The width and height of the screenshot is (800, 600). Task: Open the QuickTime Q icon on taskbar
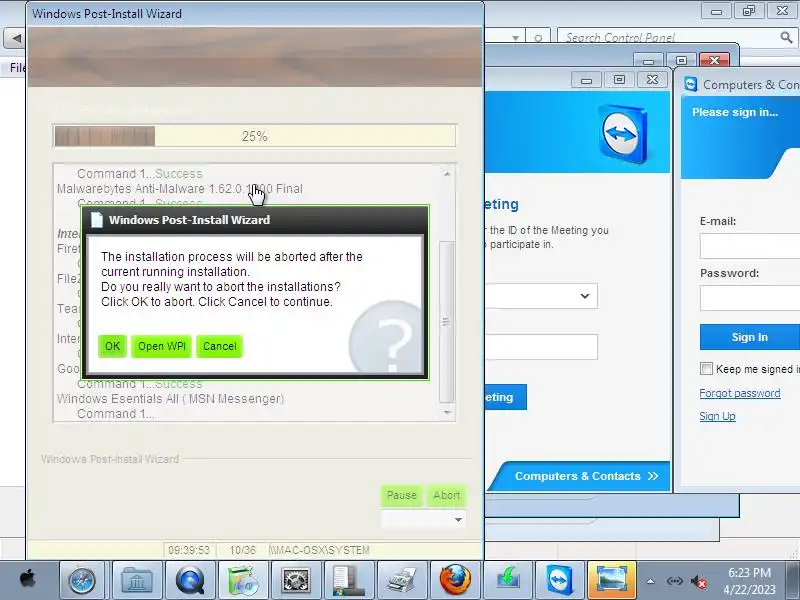coord(189,581)
